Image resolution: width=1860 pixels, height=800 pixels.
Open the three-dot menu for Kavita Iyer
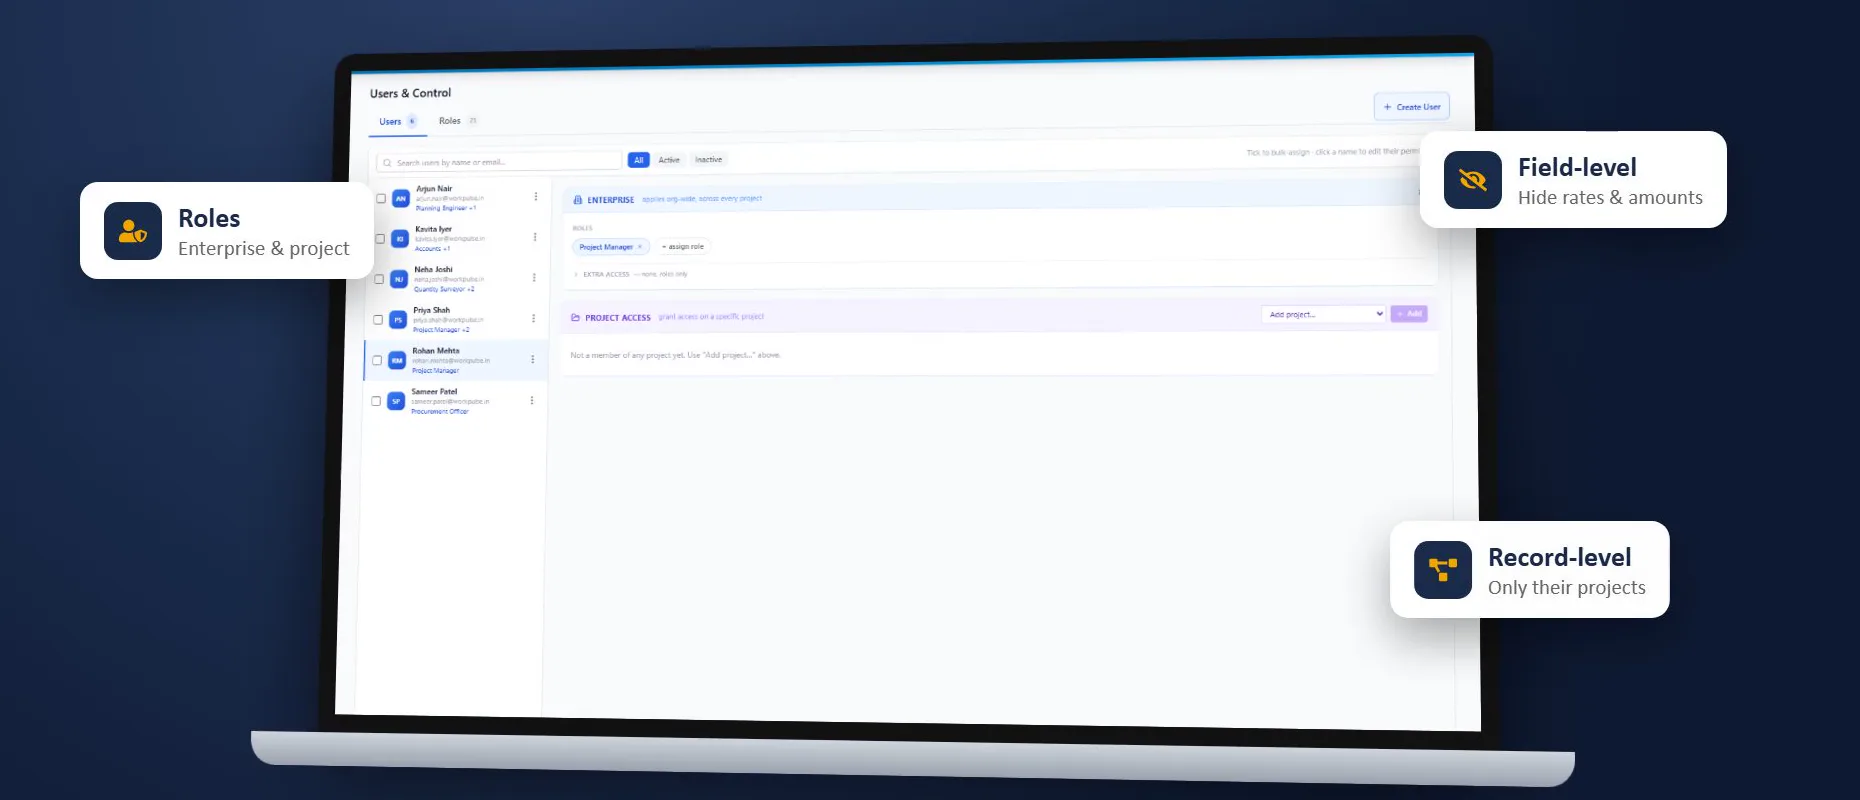point(535,237)
